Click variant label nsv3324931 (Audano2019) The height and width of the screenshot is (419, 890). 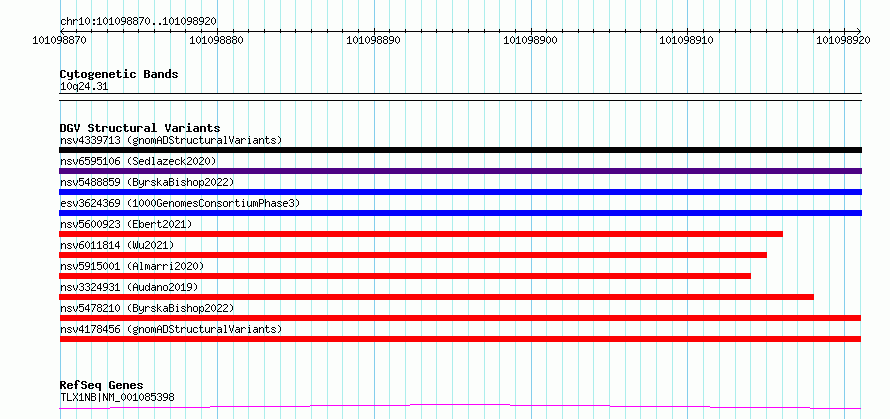pyautogui.click(x=129, y=287)
